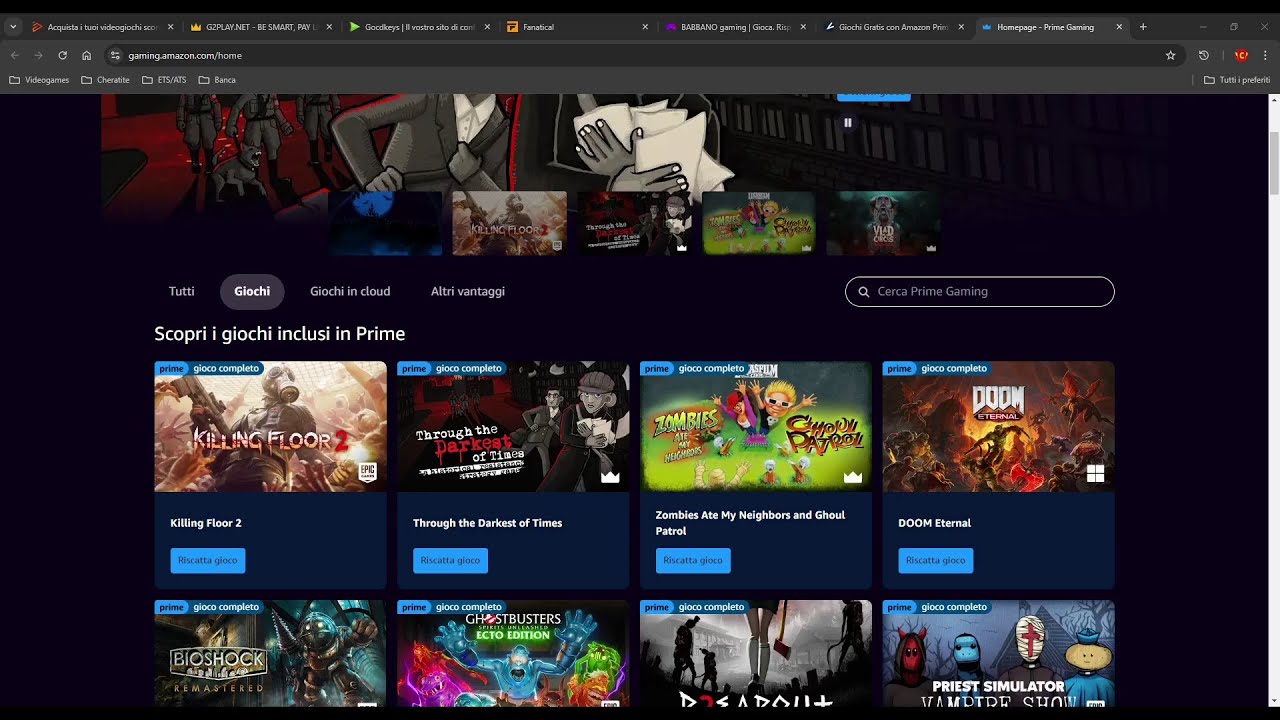Open the Killing Floor 2 cover image

270,427
